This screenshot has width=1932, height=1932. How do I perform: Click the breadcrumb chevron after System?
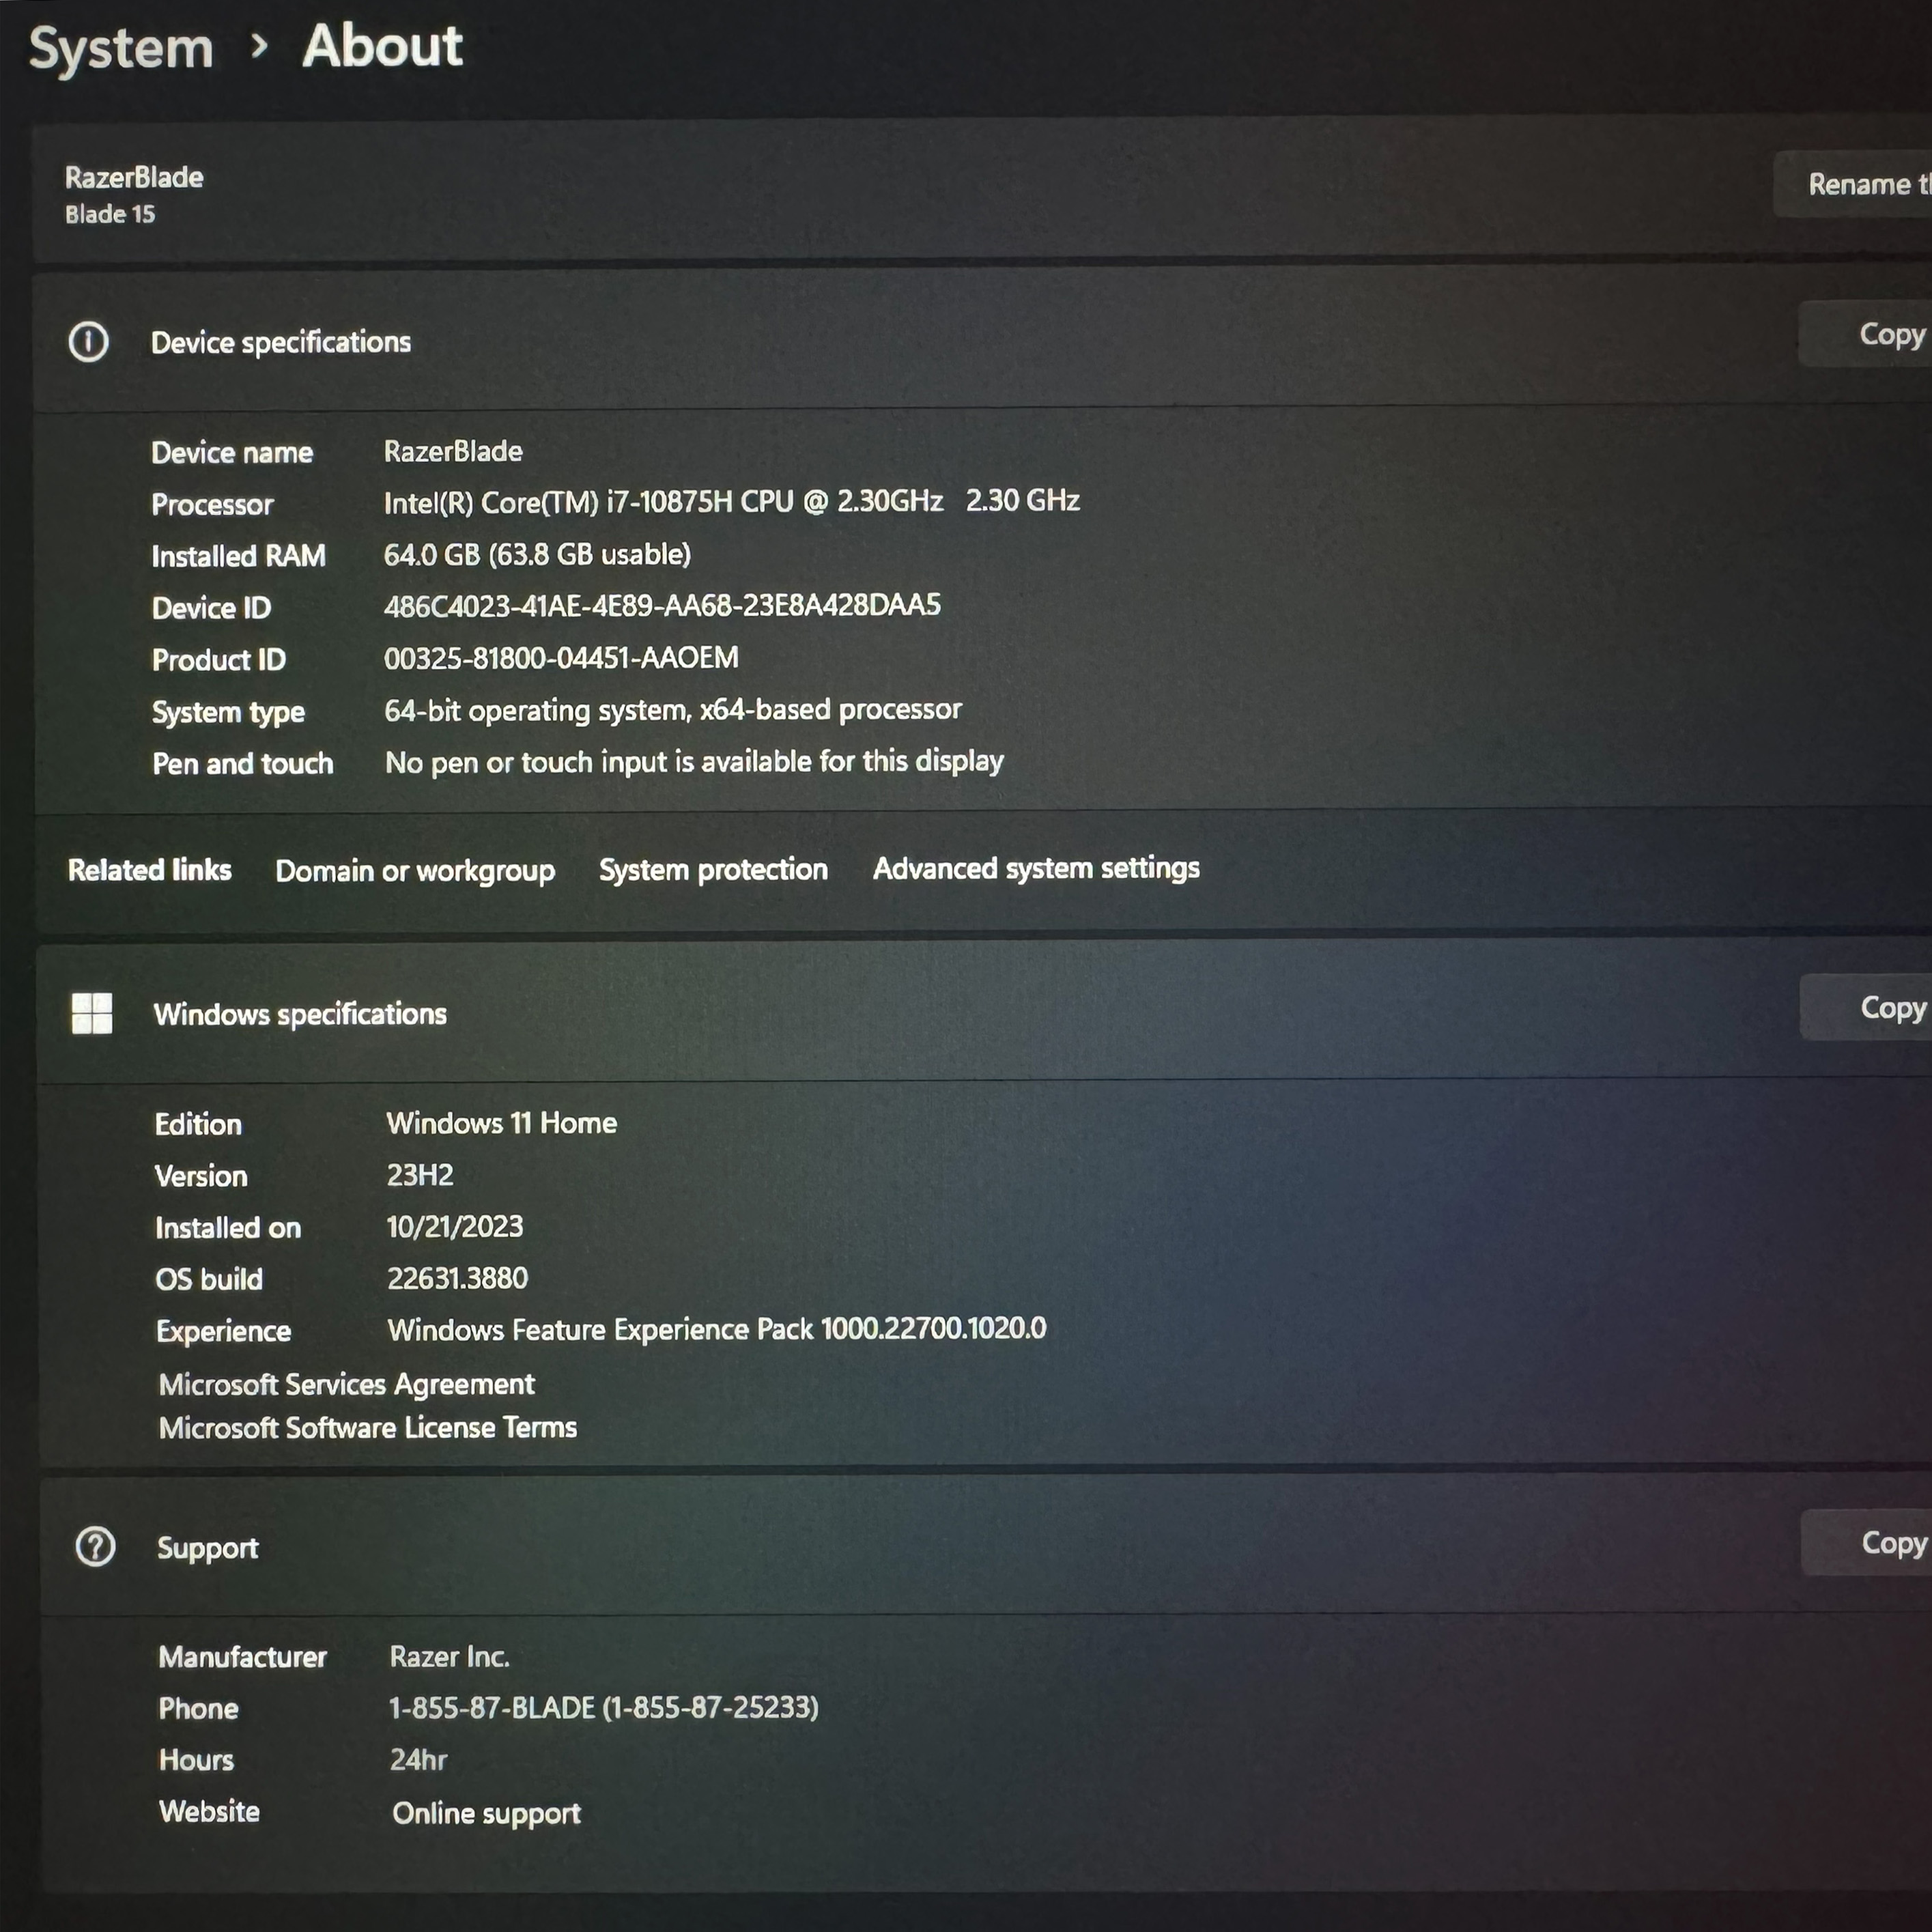(x=259, y=45)
